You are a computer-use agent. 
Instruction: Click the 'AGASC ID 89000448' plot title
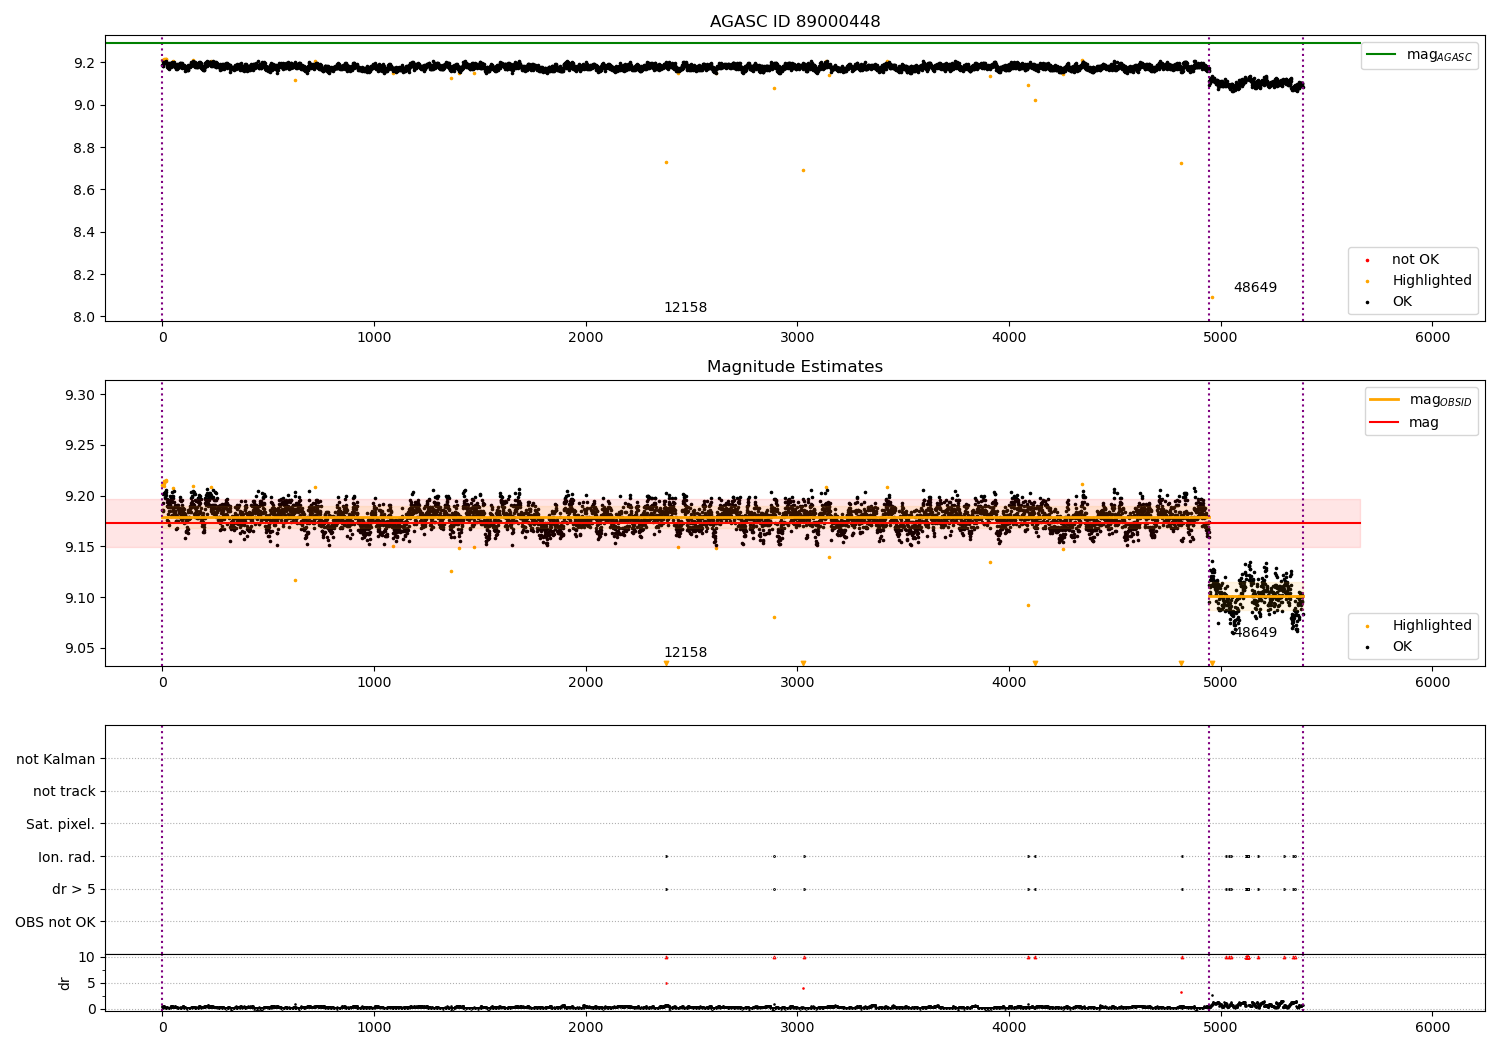795,22
